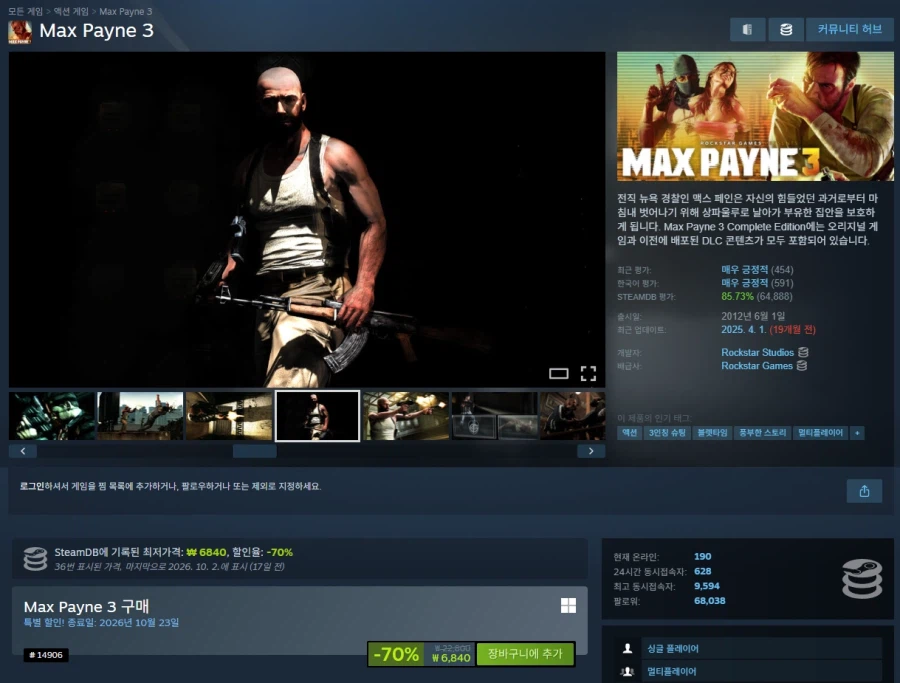900x683 pixels.
Task: Select thumbnail of bald Max aiming pistol
Action: [x=406, y=416]
